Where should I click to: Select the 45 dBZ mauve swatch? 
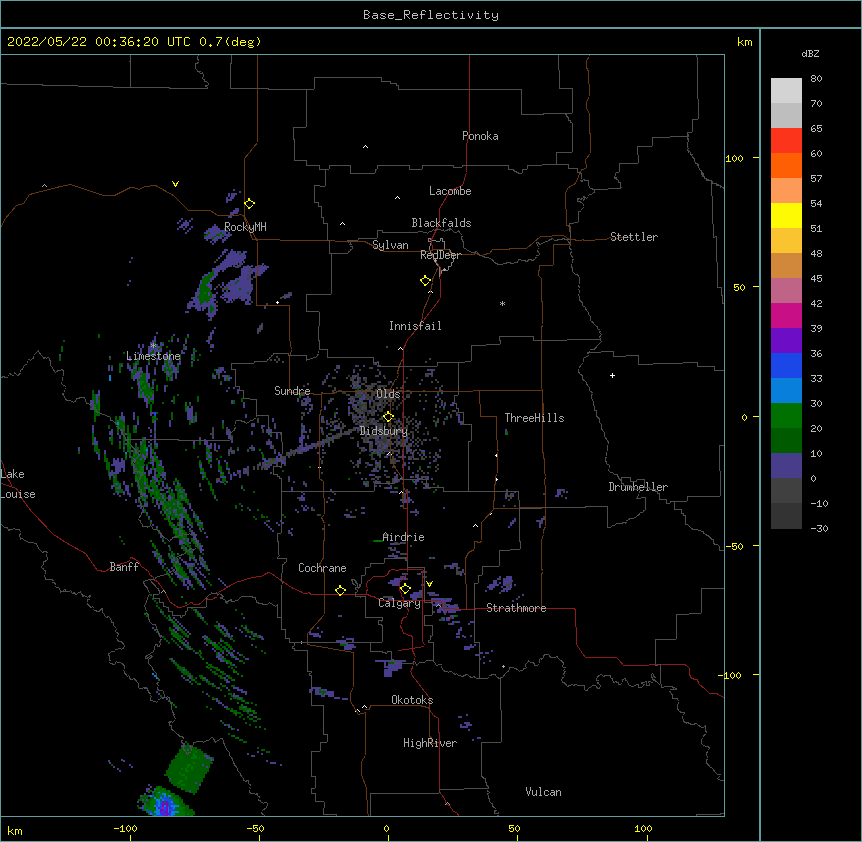click(786, 291)
